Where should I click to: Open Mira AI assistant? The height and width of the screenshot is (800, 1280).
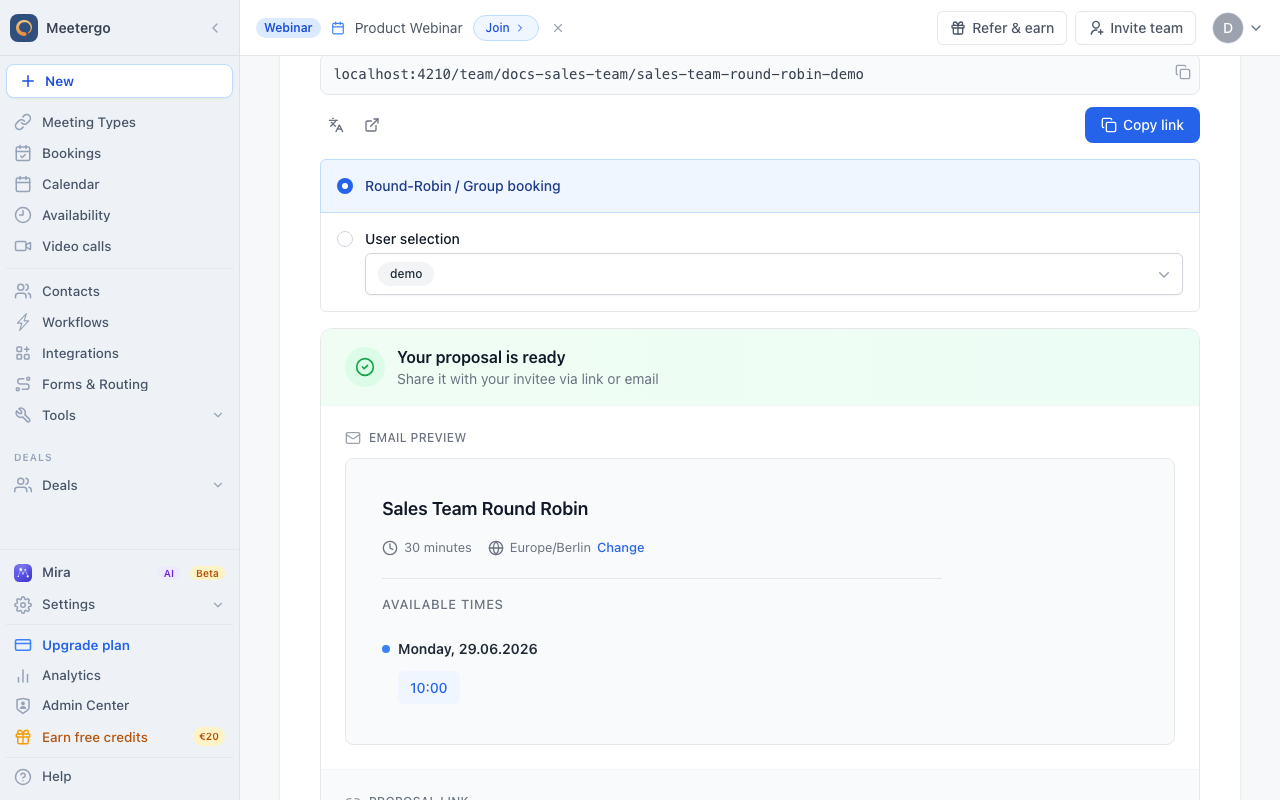pos(120,573)
